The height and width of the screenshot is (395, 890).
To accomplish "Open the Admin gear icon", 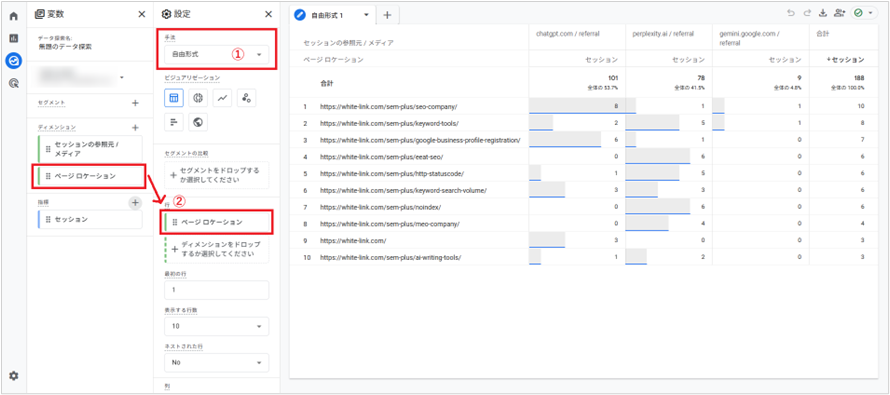I will click(14, 376).
